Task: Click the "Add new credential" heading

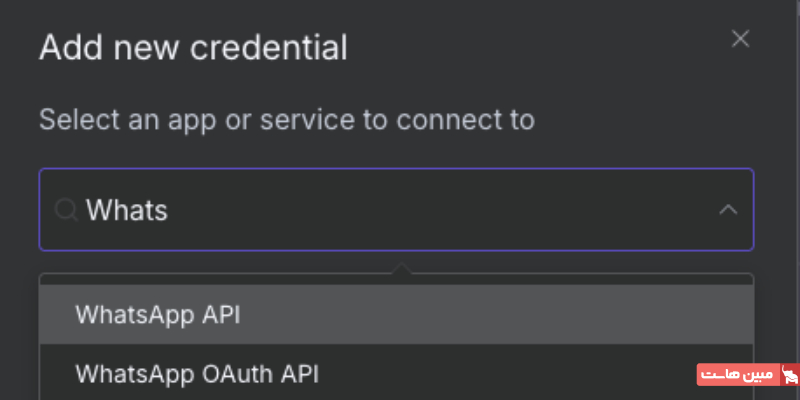Action: 193,47
